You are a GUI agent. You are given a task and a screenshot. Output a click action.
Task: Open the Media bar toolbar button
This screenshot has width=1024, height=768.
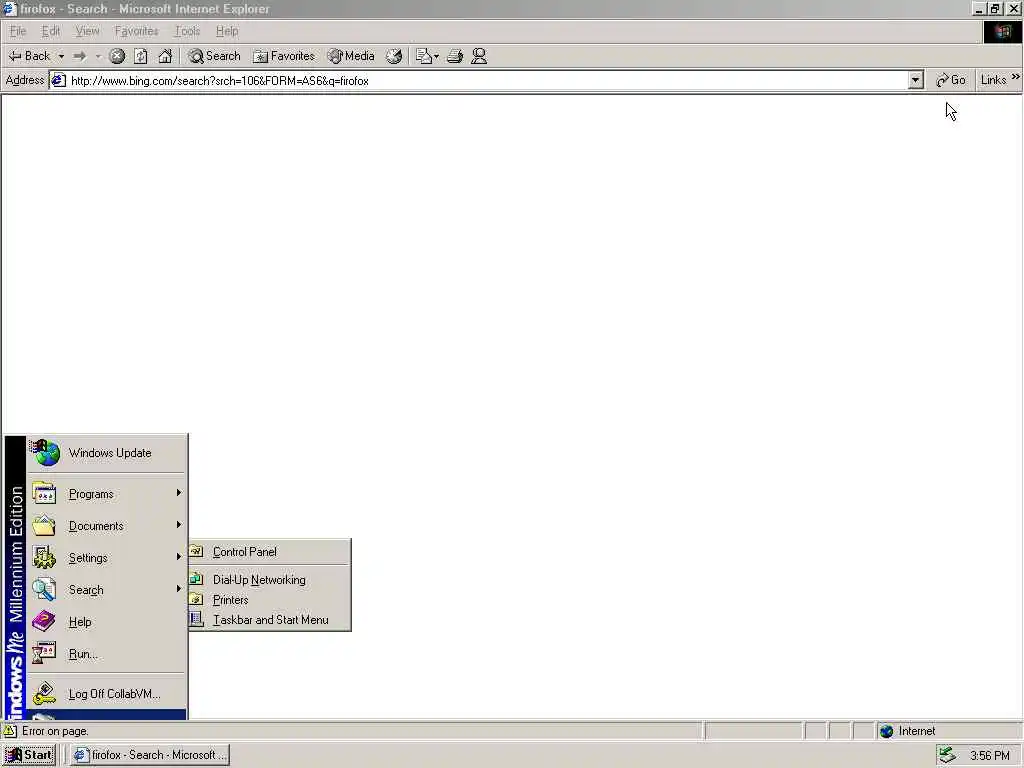(351, 56)
